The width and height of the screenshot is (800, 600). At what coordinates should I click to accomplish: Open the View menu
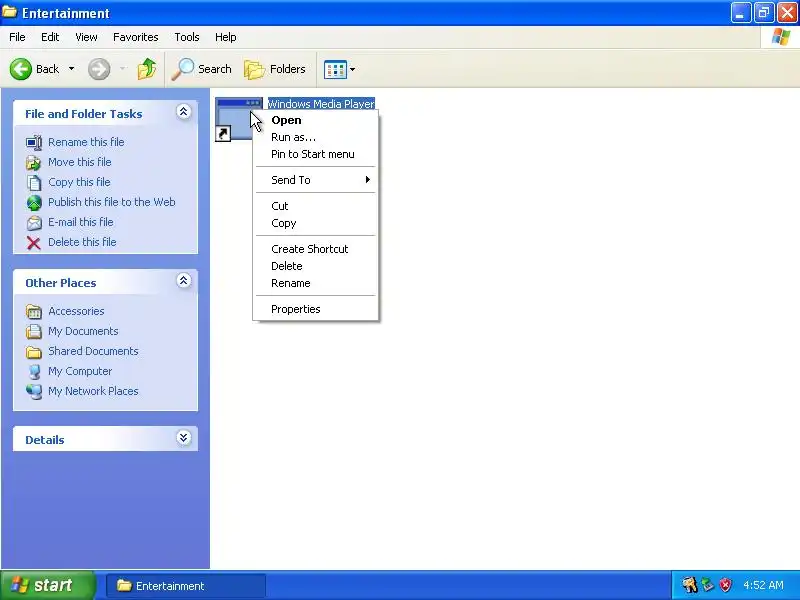coord(86,37)
